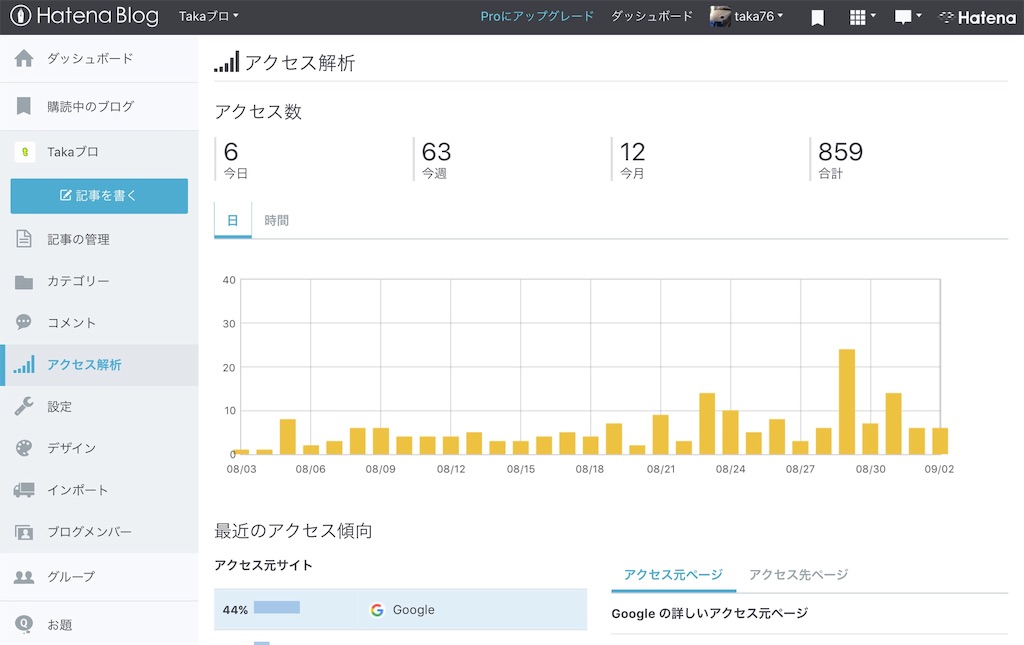The image size is (1024, 645).
Task: Click the Hatena Blog logo
Action: click(84, 16)
